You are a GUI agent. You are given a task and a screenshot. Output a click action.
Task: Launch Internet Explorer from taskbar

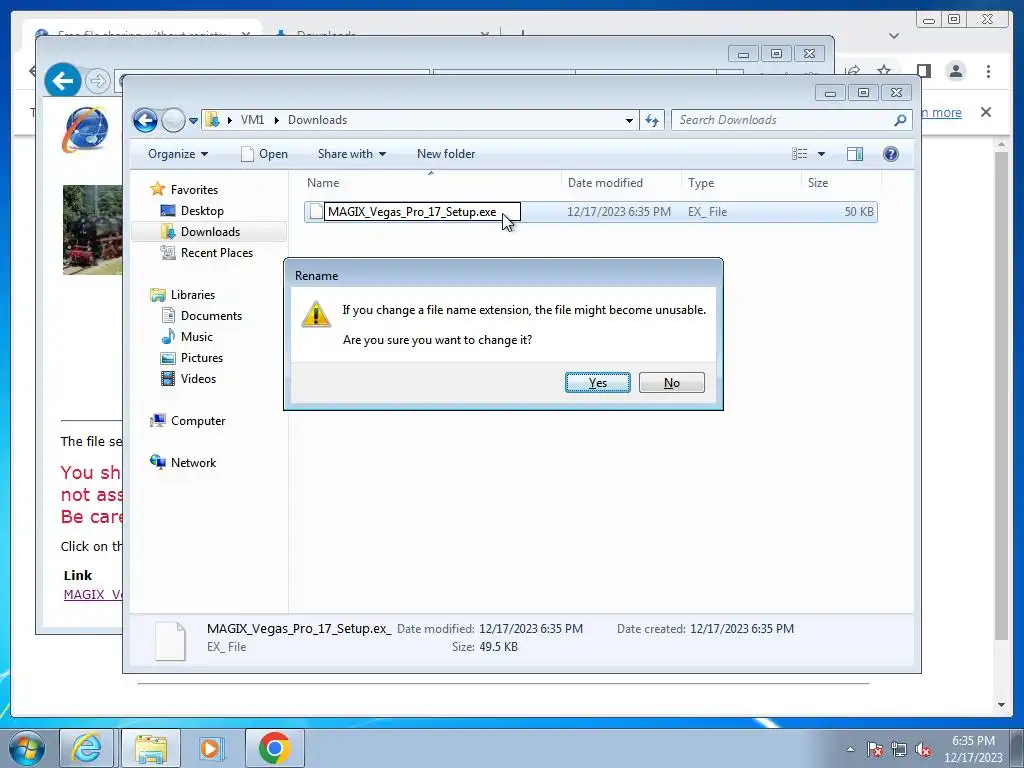[87, 748]
